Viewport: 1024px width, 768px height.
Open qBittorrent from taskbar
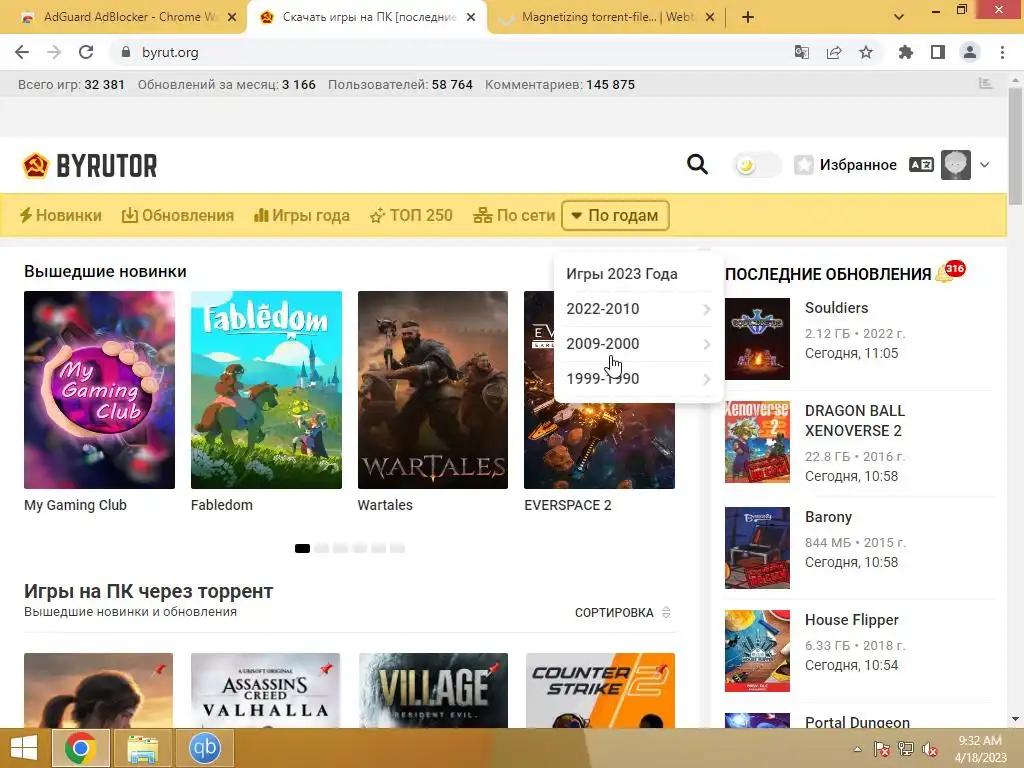tap(204, 748)
